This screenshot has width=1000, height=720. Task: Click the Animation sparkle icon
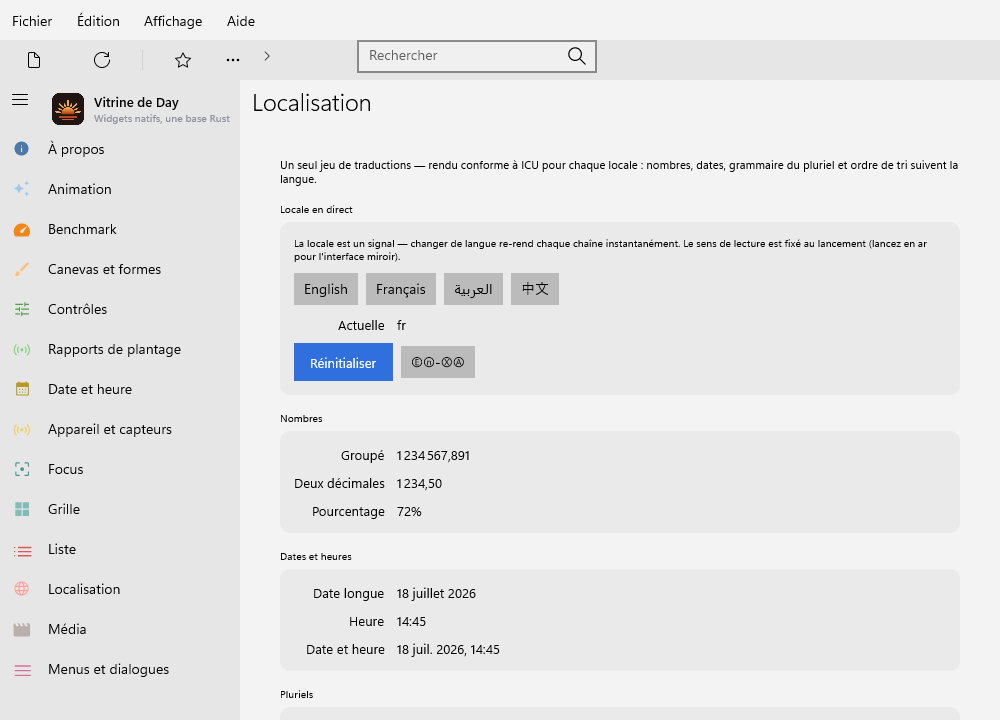click(x=22, y=189)
